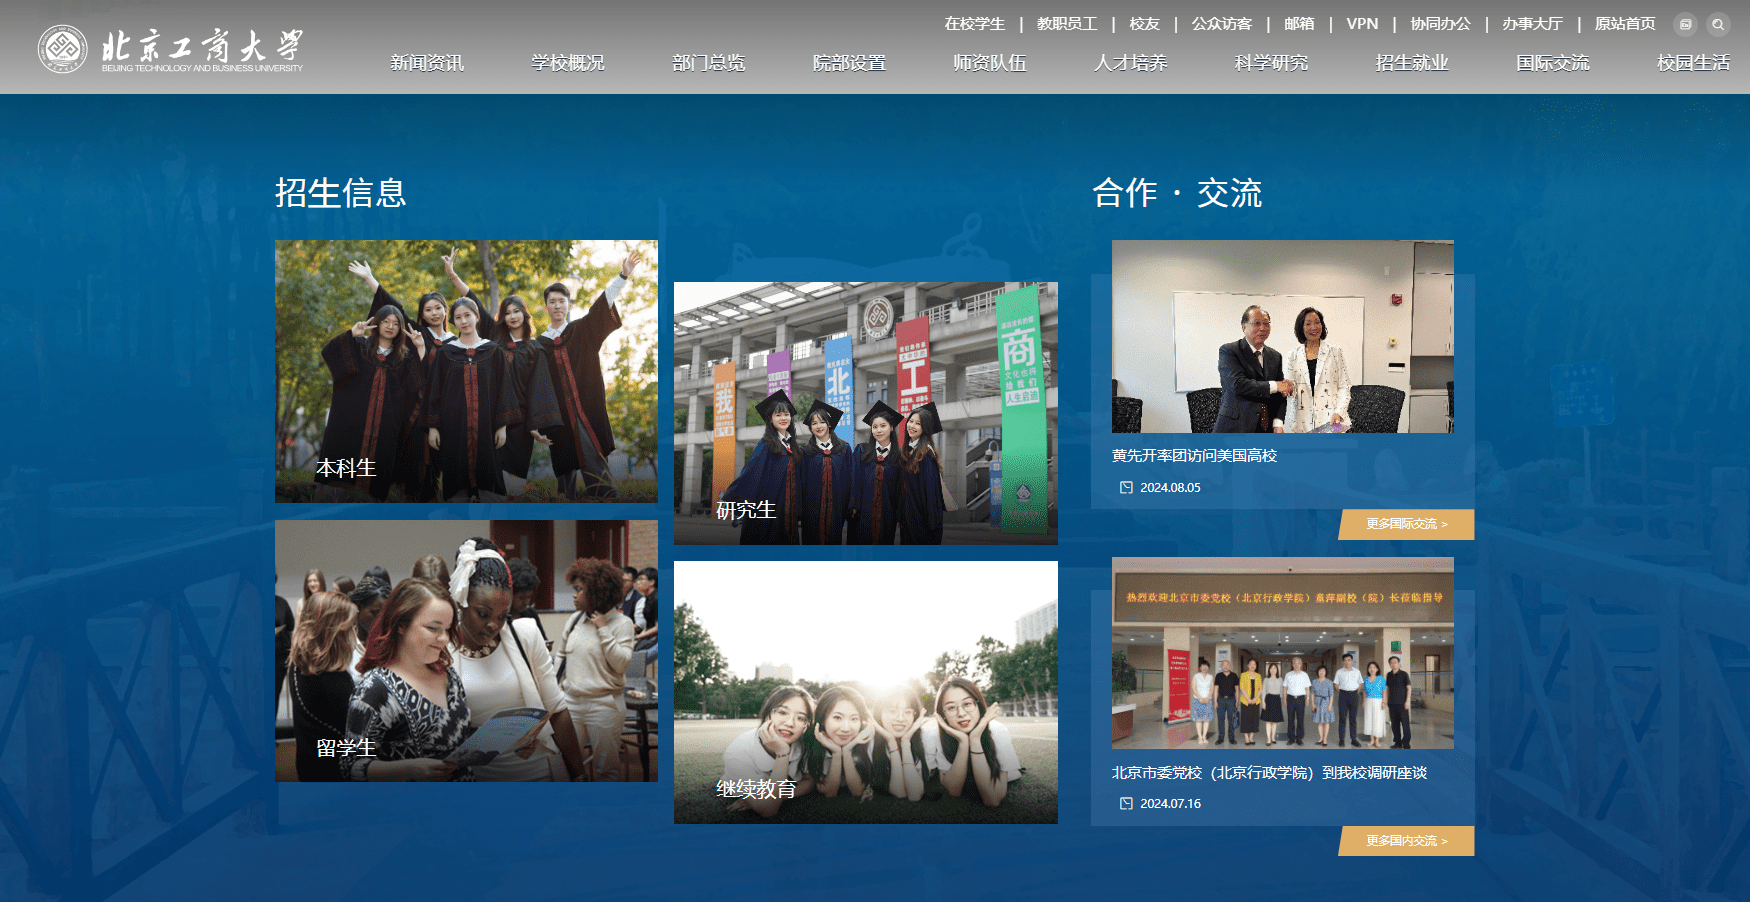Open the 黄先开率团访问美国高校 article link
This screenshot has width=1750, height=902.
(1194, 455)
